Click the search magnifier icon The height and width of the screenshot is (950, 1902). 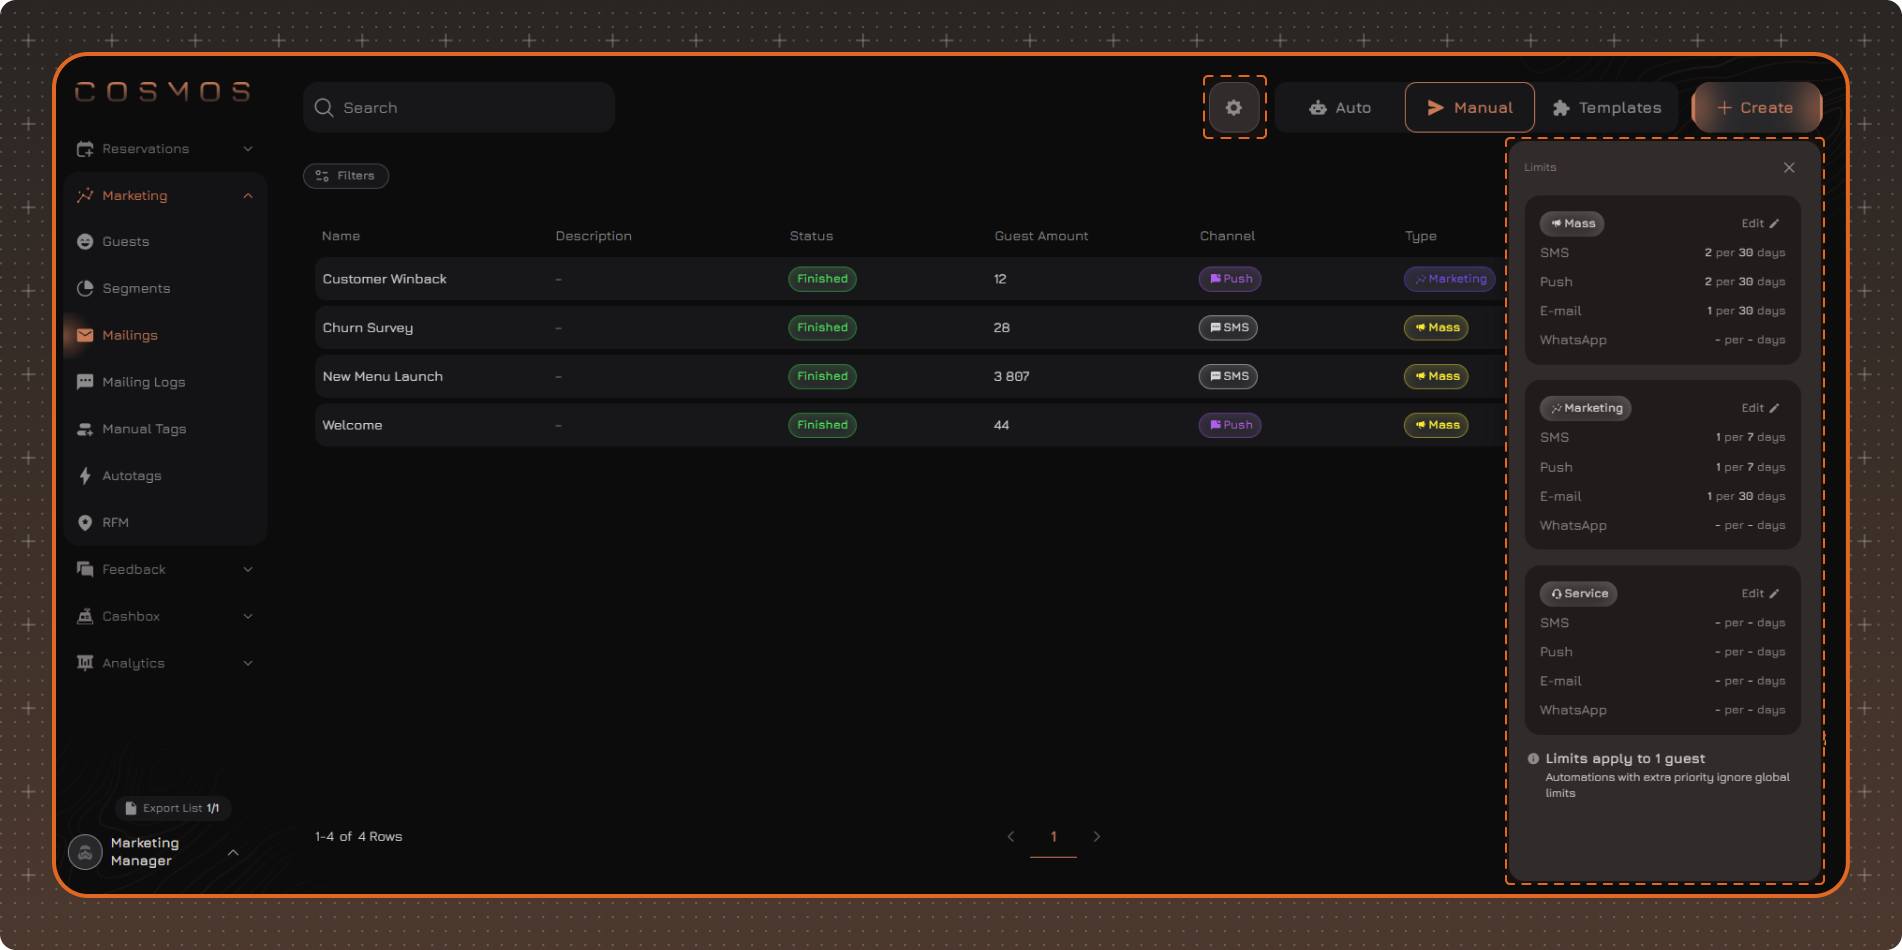324,107
